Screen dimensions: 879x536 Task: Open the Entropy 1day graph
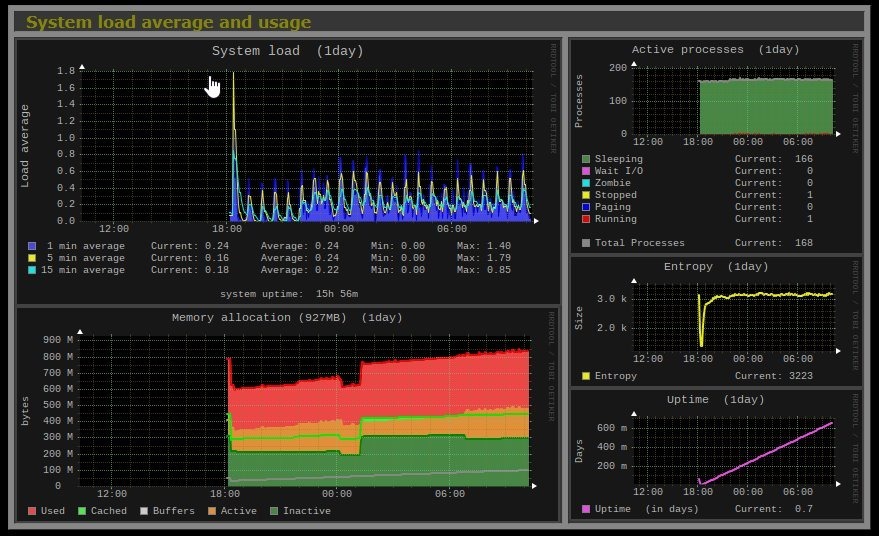pyautogui.click(x=735, y=315)
